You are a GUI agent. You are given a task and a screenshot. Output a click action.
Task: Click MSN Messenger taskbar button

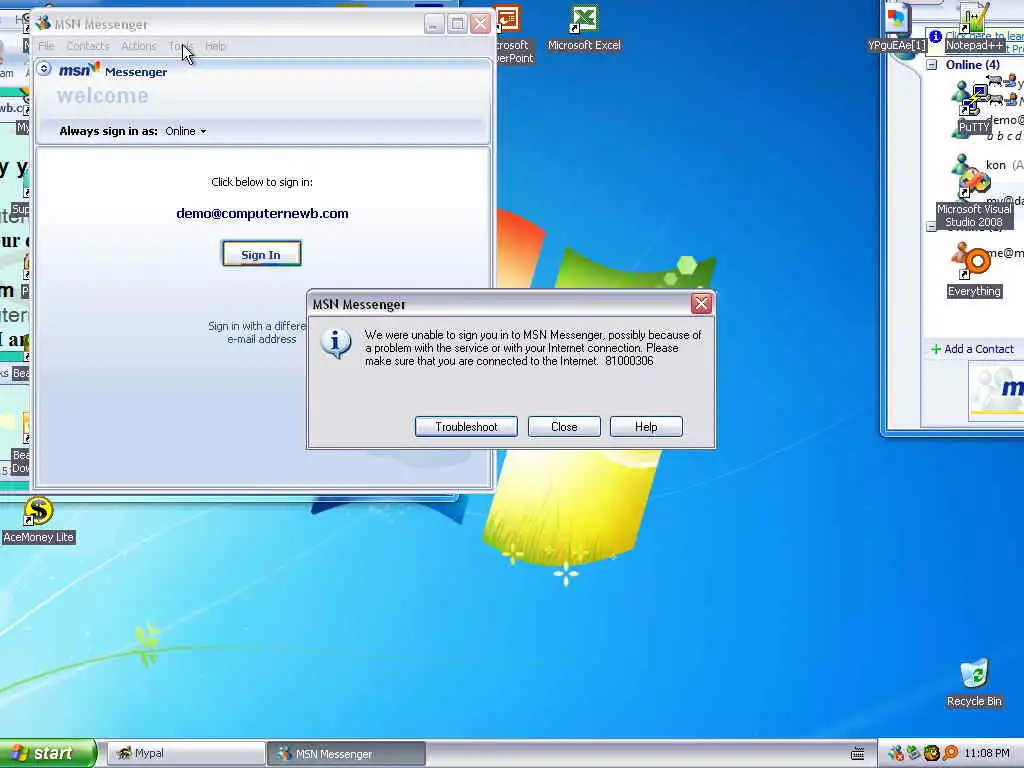pos(346,754)
